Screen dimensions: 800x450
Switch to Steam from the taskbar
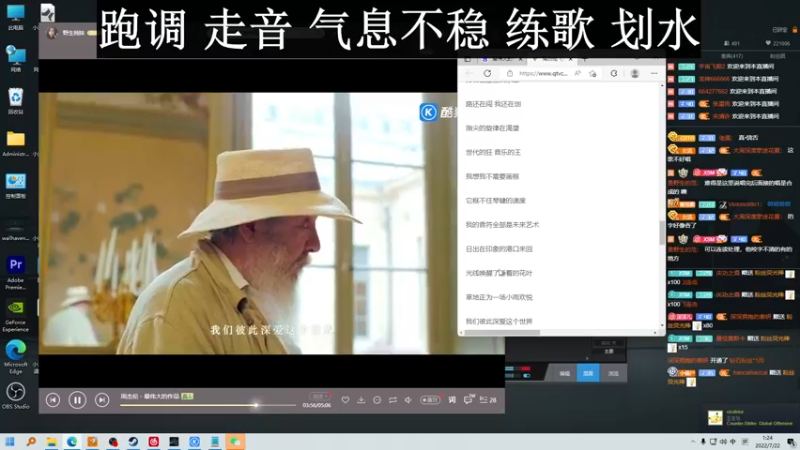click(133, 441)
